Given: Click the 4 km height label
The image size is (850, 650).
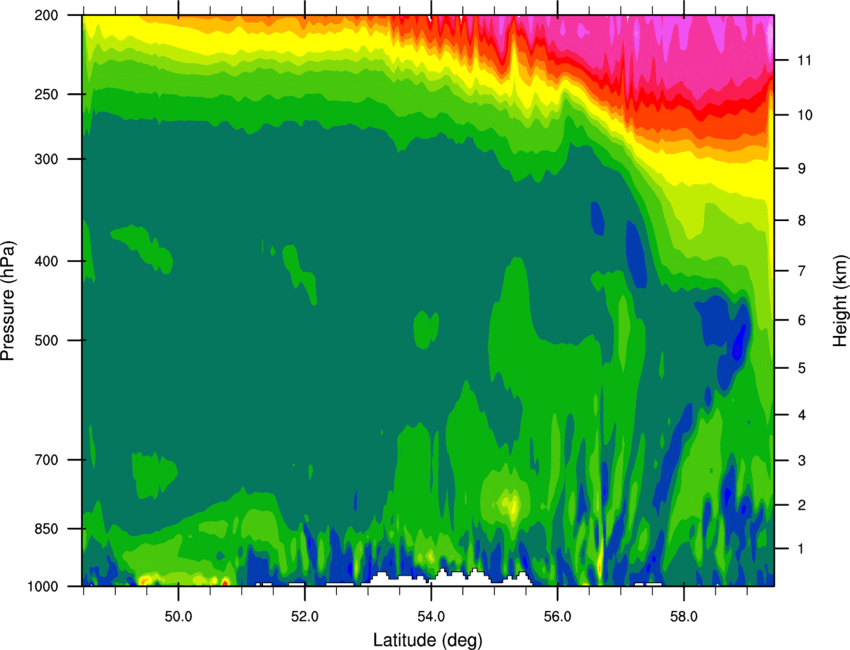Looking at the screenshot, I should tap(802, 415).
